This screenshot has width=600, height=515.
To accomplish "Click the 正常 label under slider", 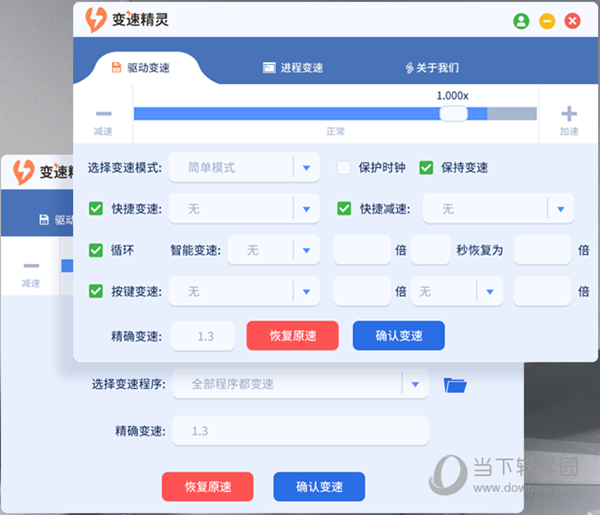I will click(335, 131).
